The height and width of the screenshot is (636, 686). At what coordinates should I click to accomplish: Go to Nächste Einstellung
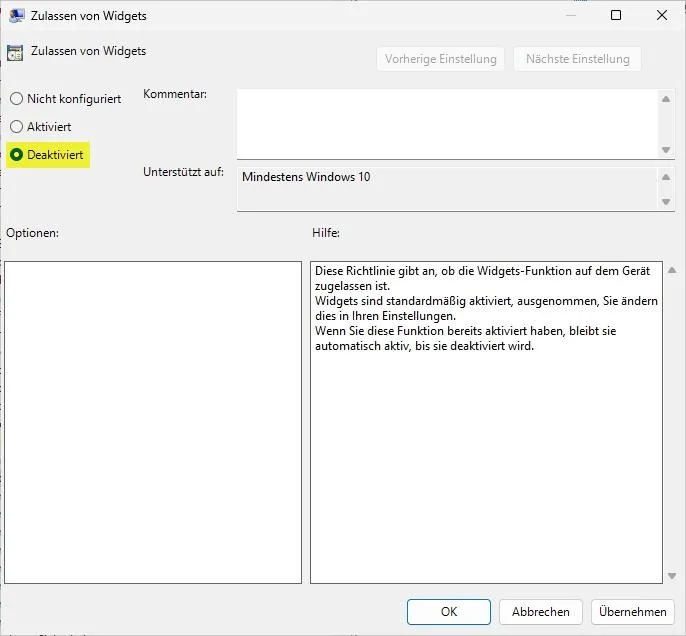(577, 59)
